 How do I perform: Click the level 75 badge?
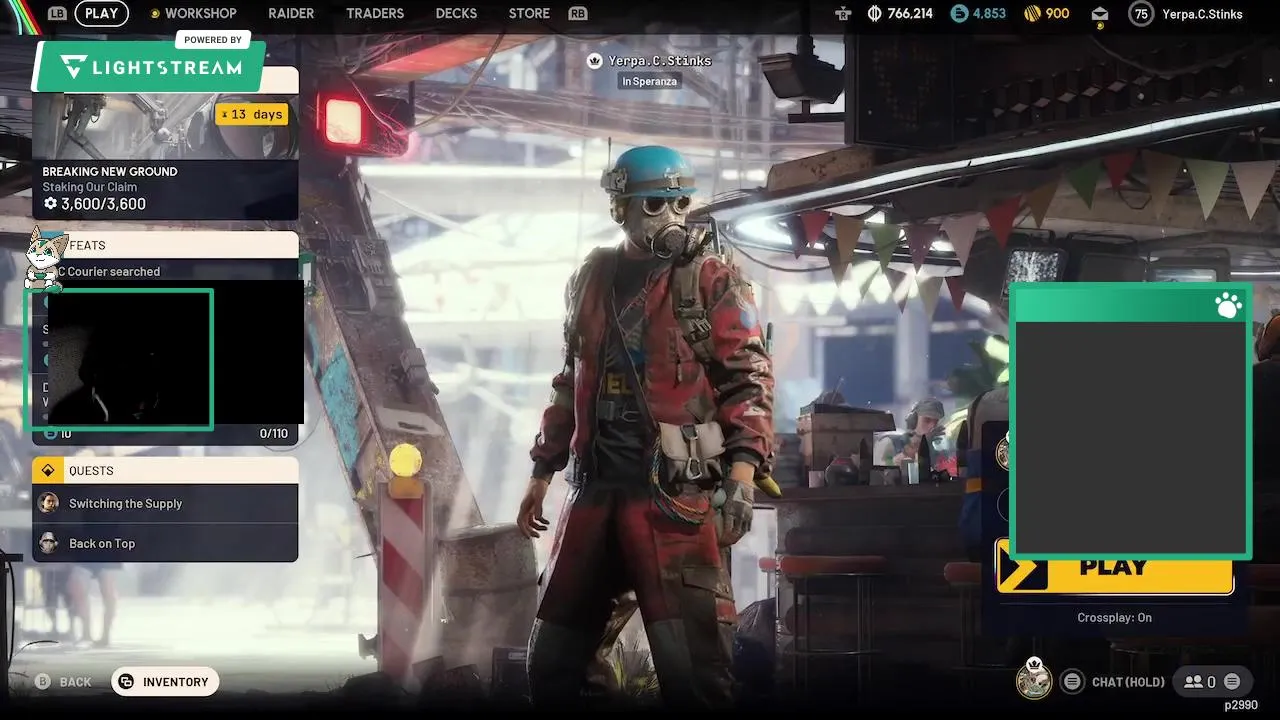pyautogui.click(x=1140, y=13)
